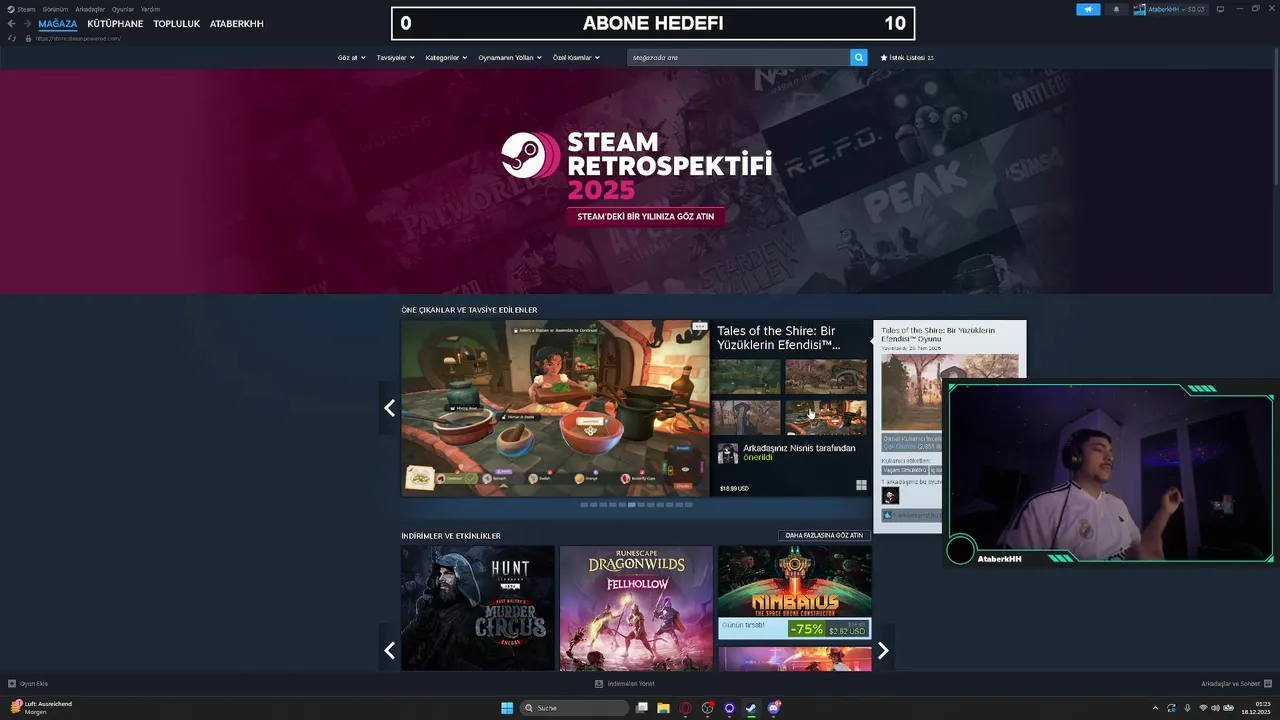Click Steam'deki bir yılınıza göz atın button
Image resolution: width=1280 pixels, height=720 pixels.
(646, 216)
